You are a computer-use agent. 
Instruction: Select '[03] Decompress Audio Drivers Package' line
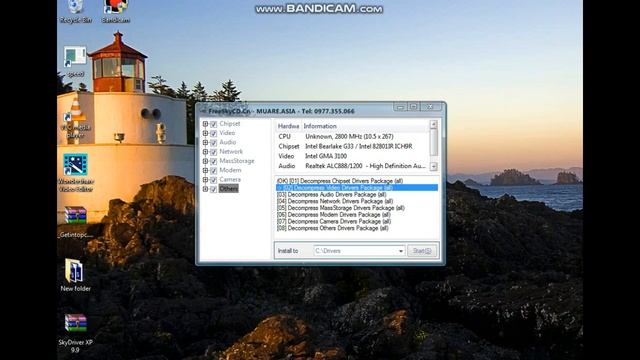click(x=357, y=195)
